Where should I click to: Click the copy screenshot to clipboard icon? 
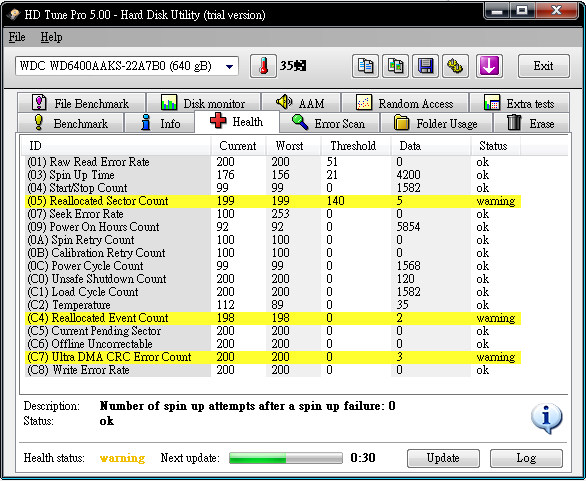tap(395, 66)
